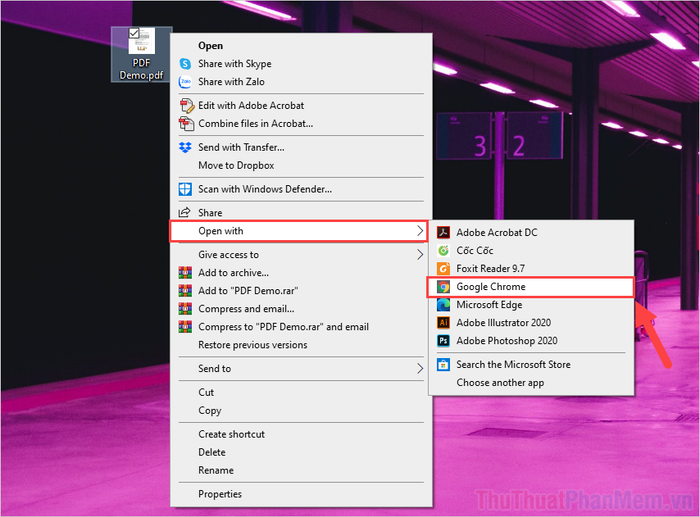The width and height of the screenshot is (700, 517).
Task: Click the Adobe Illustrator Ai icon
Action: (443, 323)
